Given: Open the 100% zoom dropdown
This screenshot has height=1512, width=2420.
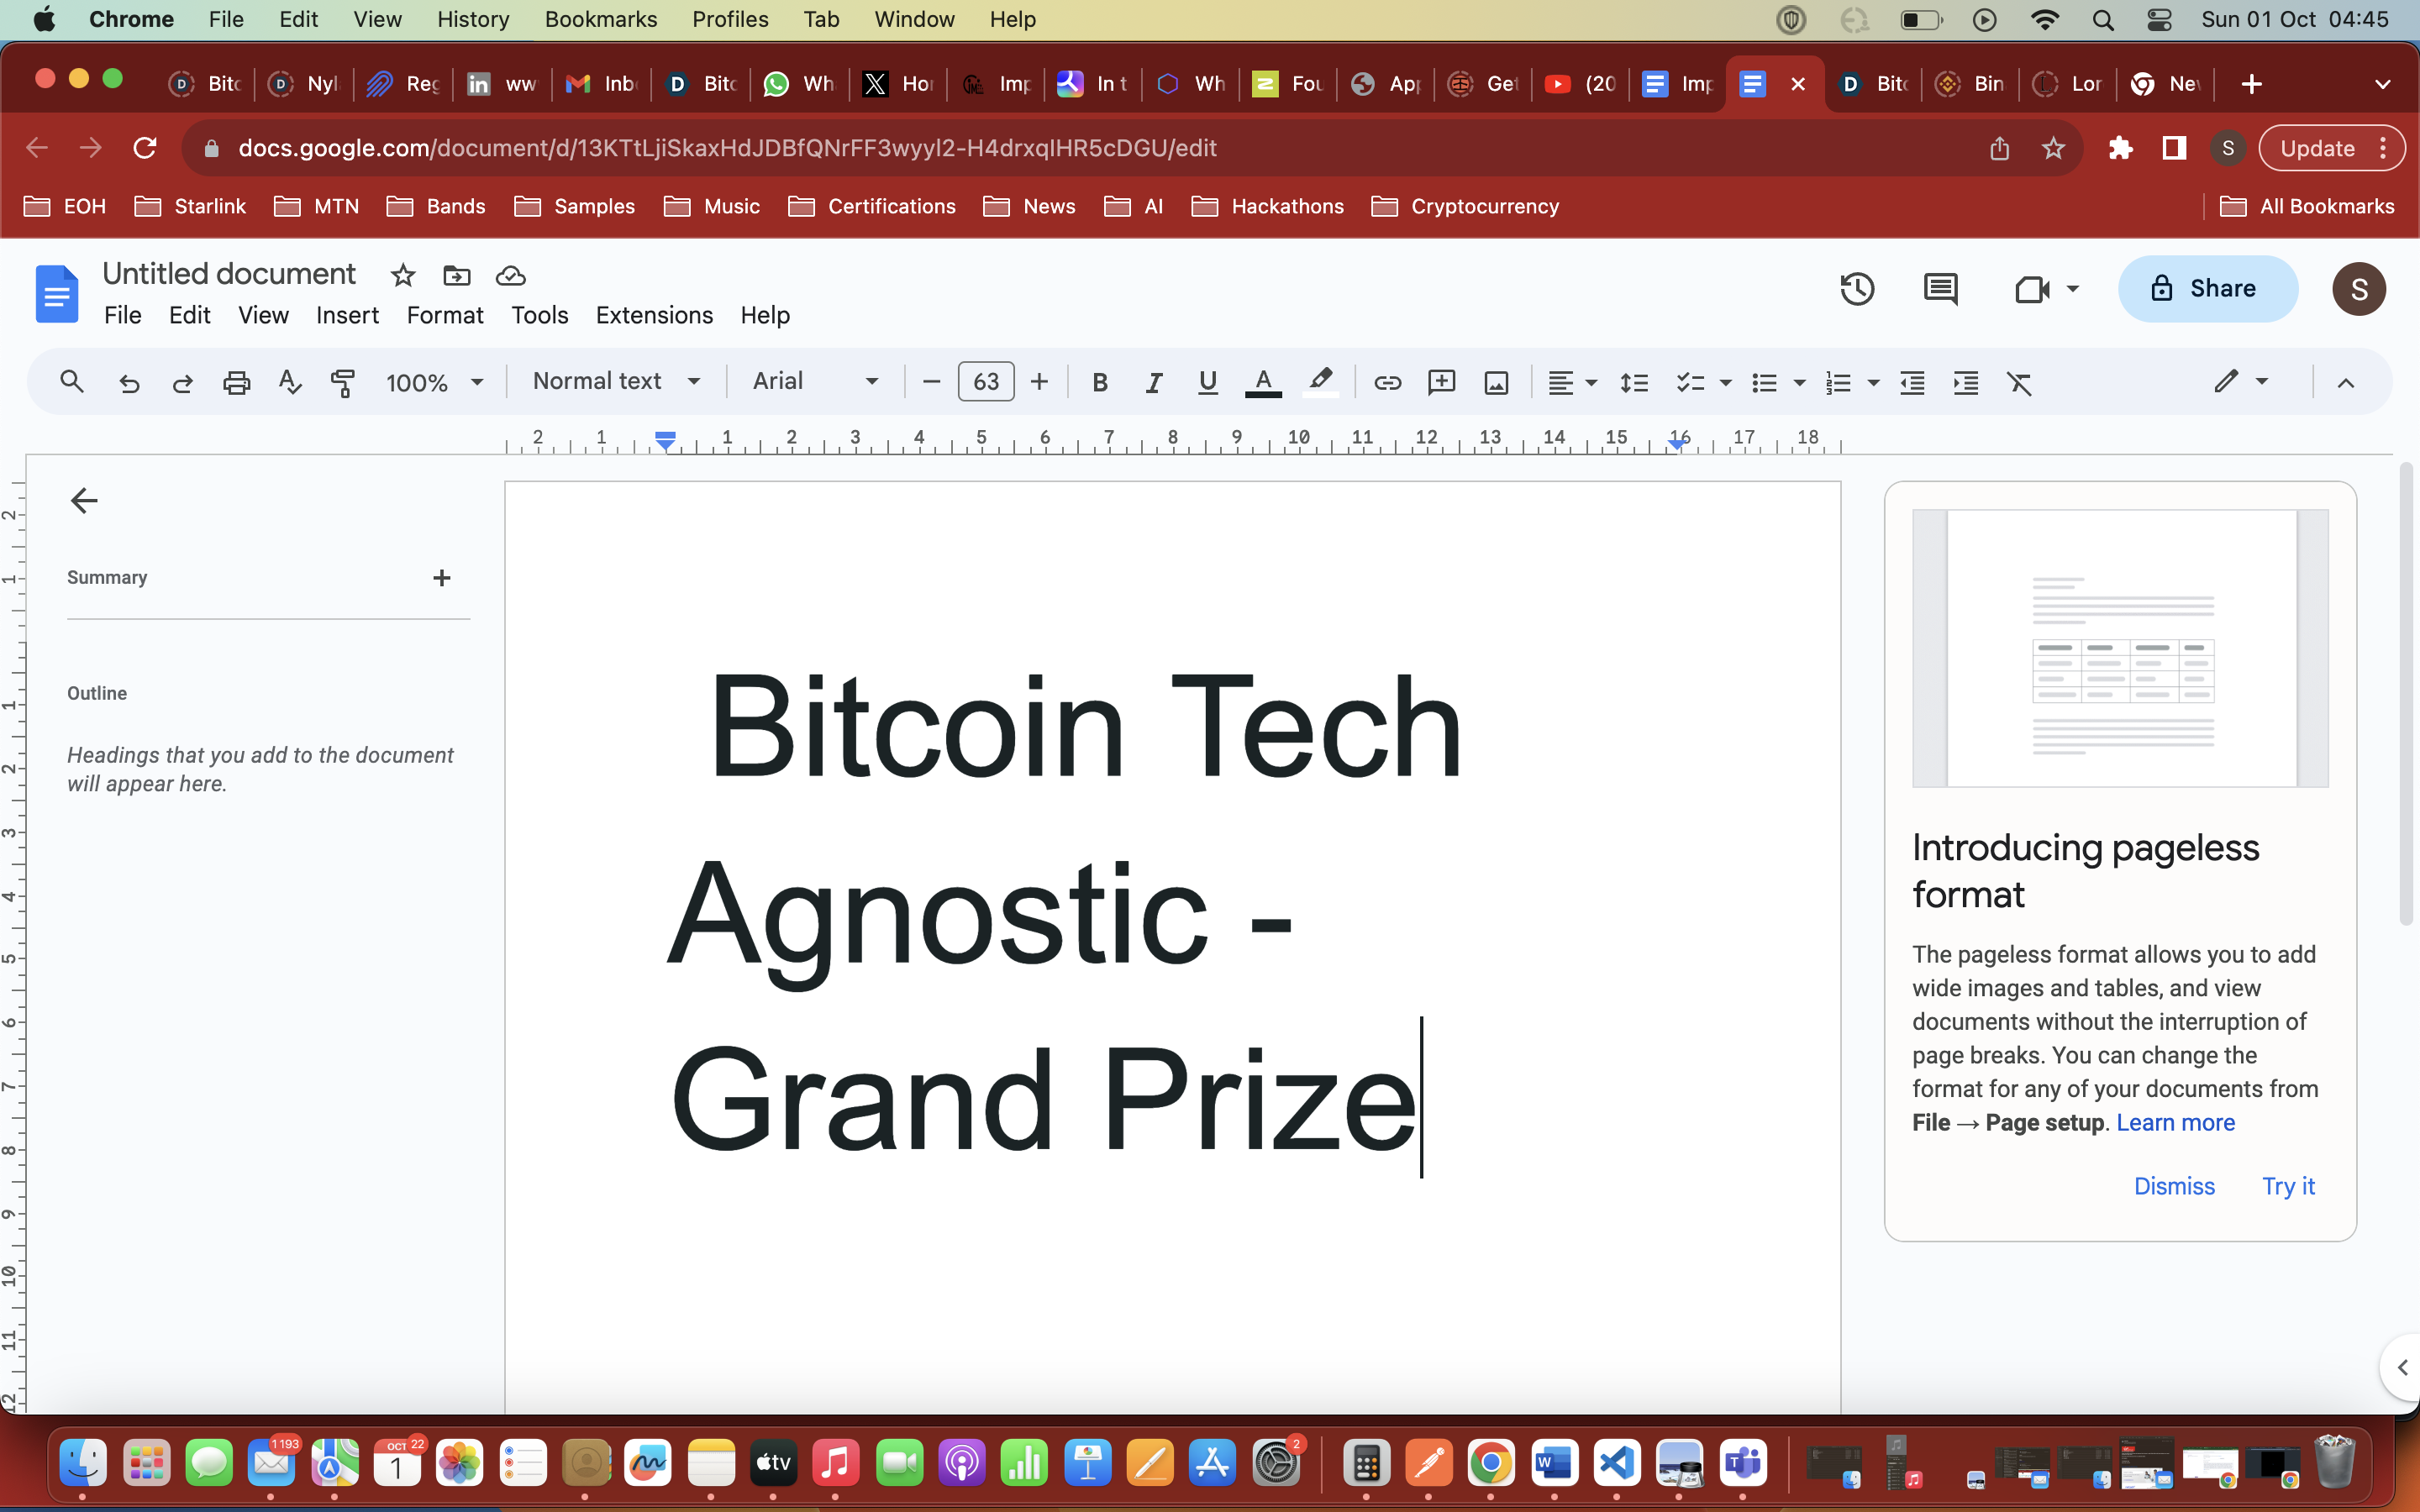Looking at the screenshot, I should (x=434, y=382).
